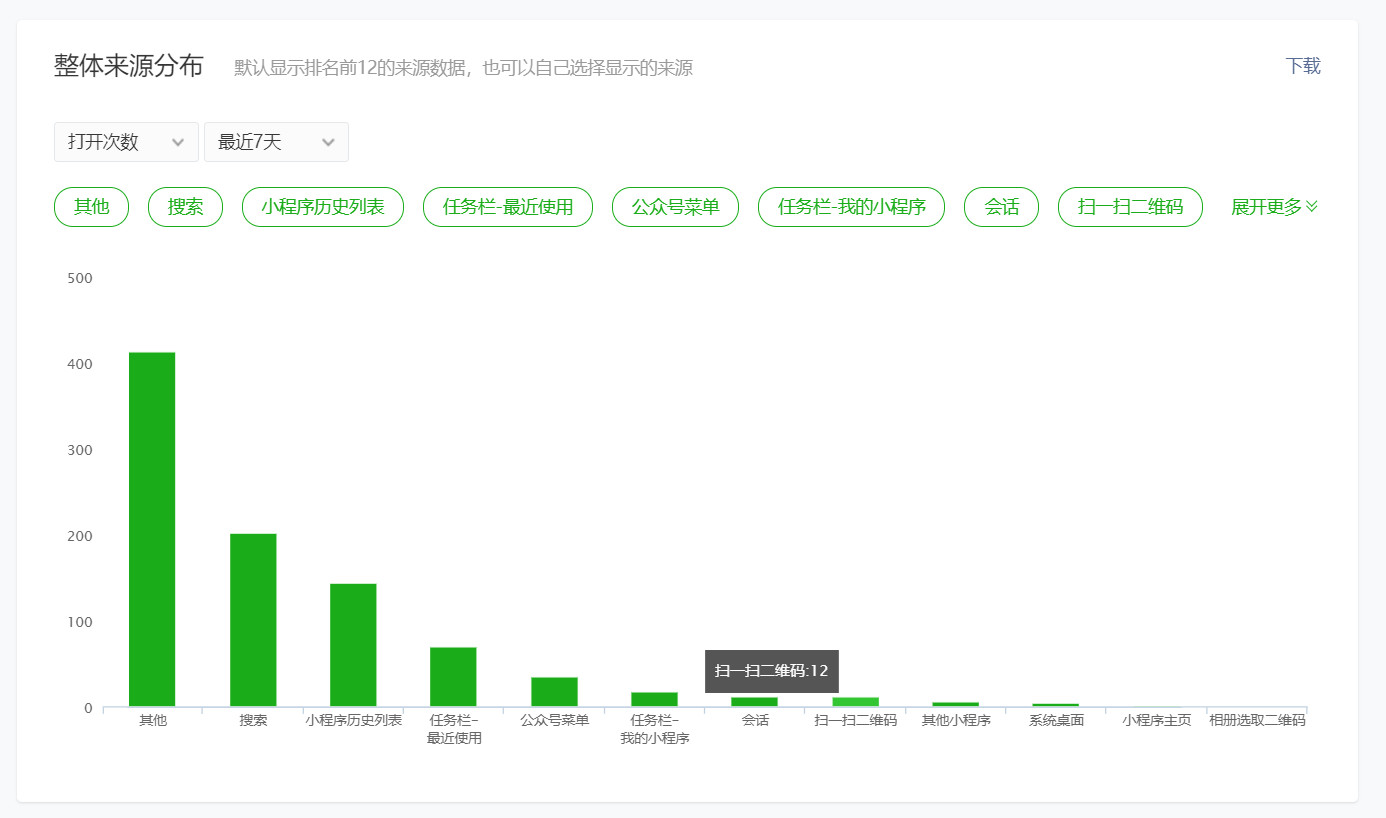Click the 其他 bar in the chart
Screen dimensions: 1386x818
(x=152, y=530)
